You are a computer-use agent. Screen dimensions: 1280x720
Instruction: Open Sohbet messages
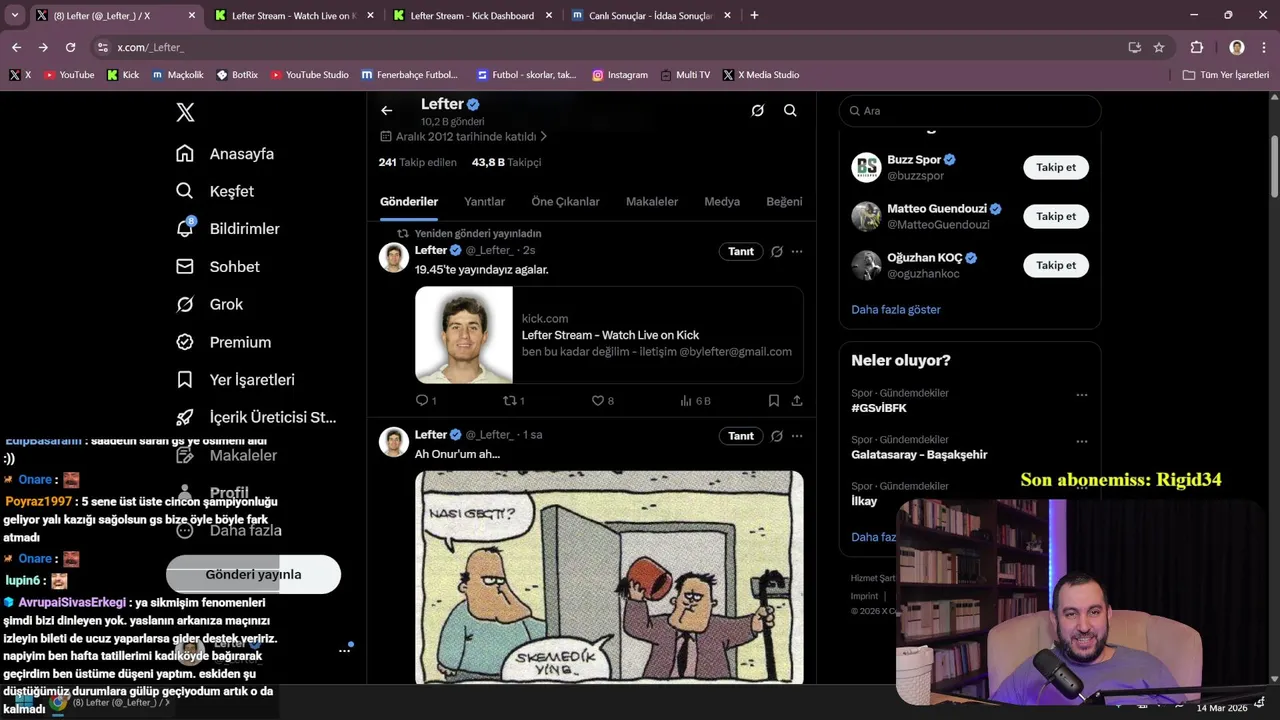pyautogui.click(x=219, y=267)
